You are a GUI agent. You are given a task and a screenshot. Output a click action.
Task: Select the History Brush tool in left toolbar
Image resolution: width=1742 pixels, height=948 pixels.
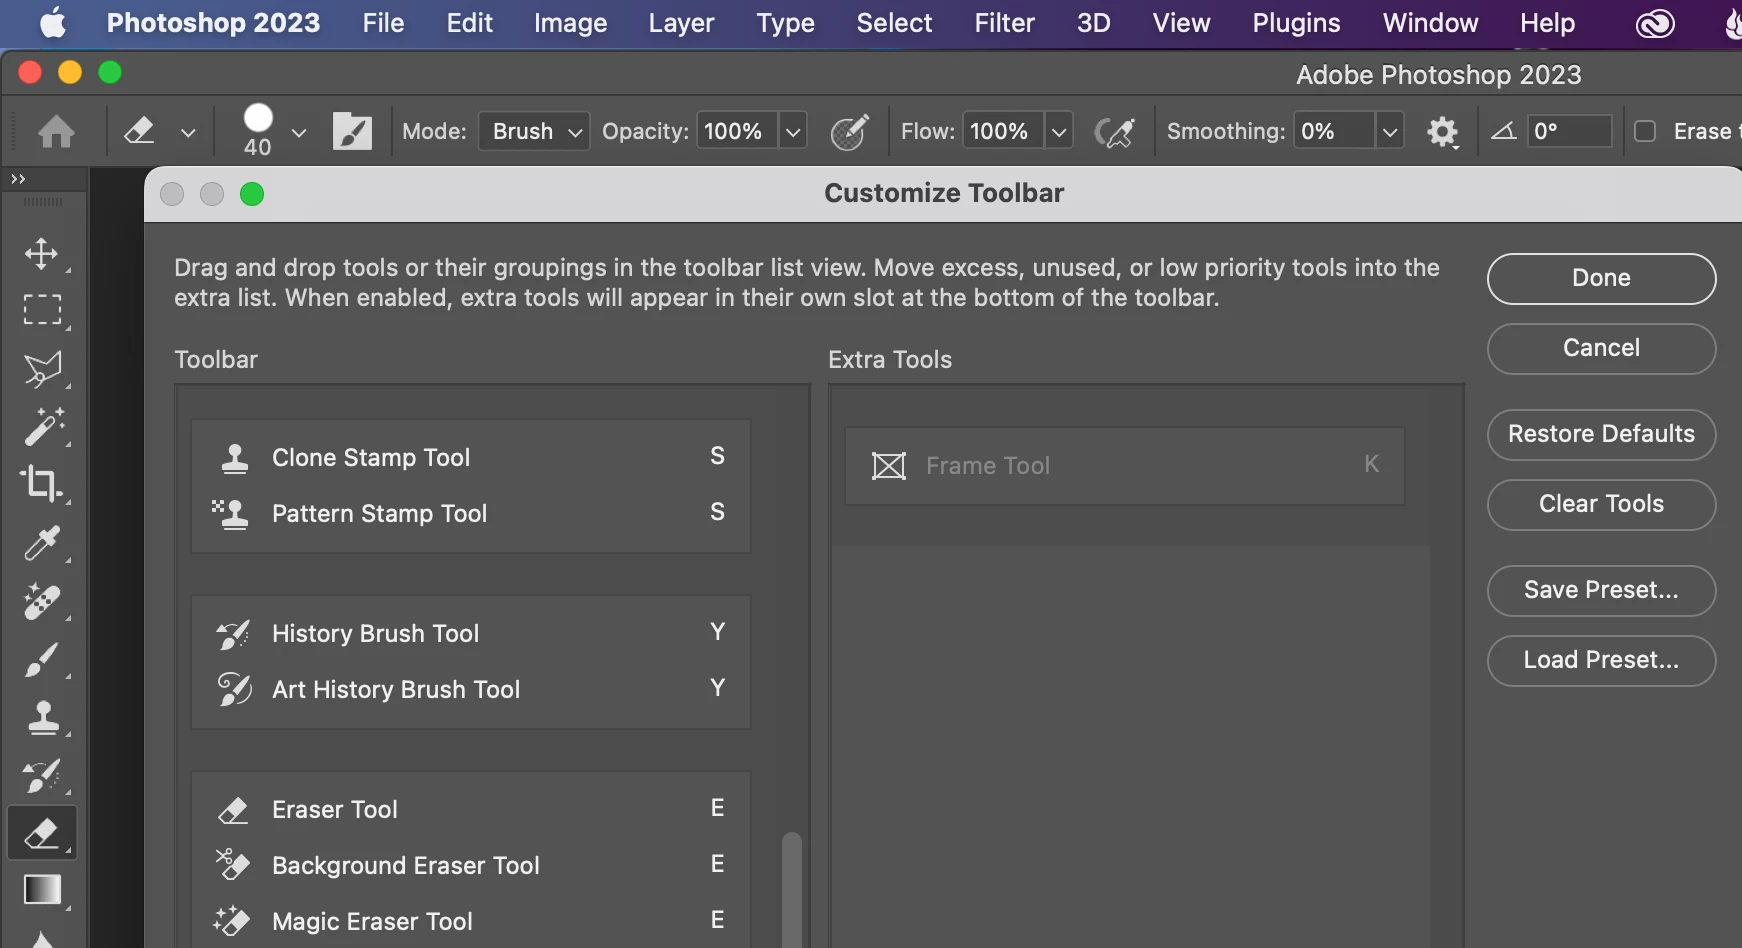click(x=42, y=775)
